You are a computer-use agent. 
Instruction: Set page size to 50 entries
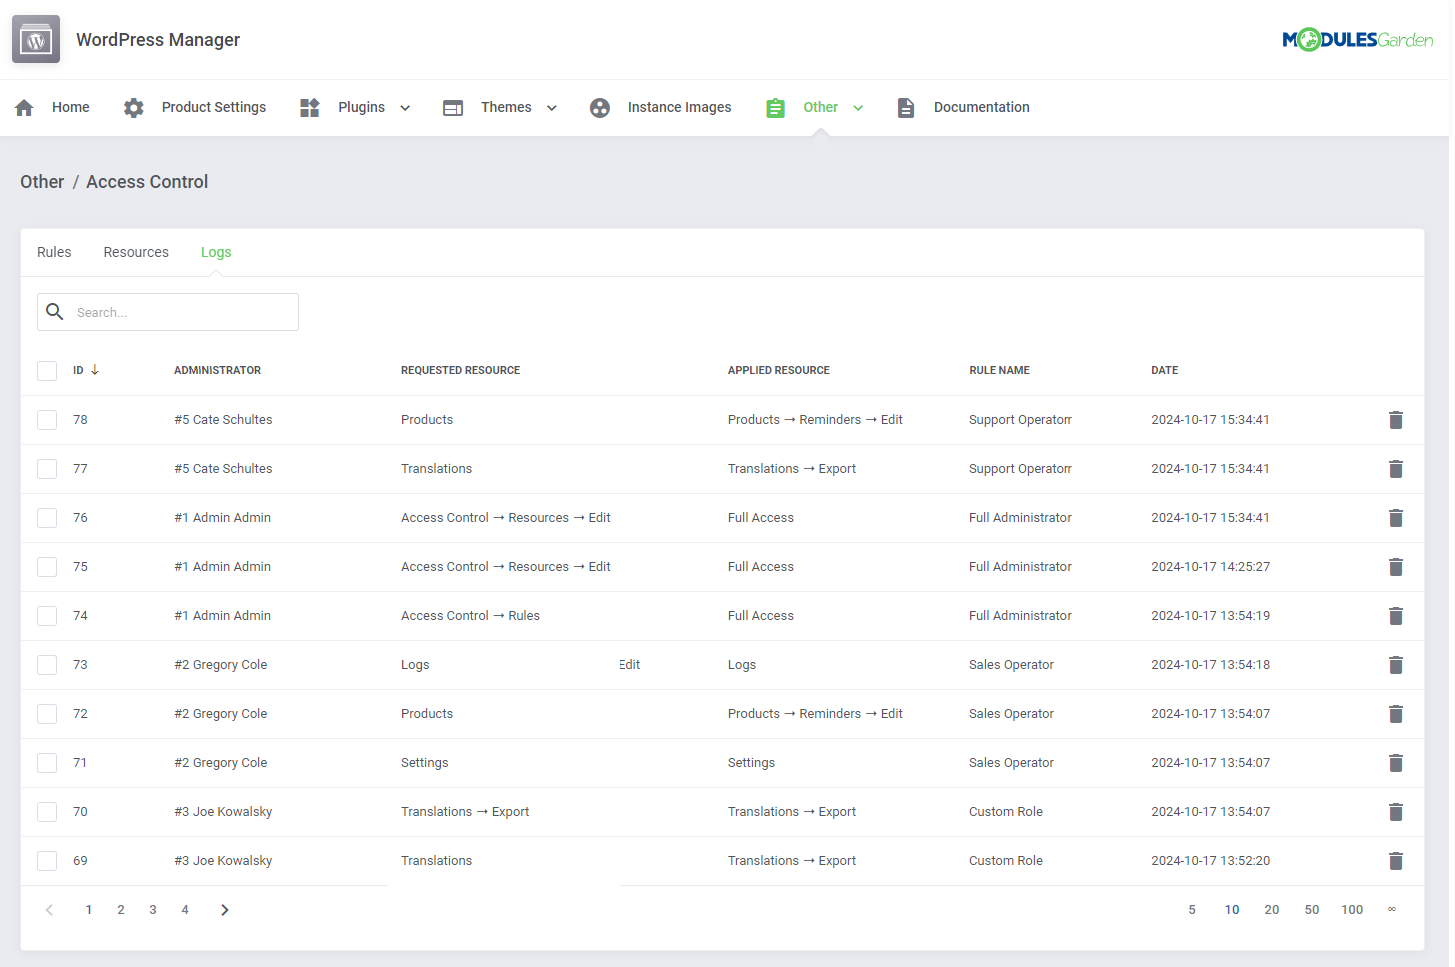(1312, 909)
